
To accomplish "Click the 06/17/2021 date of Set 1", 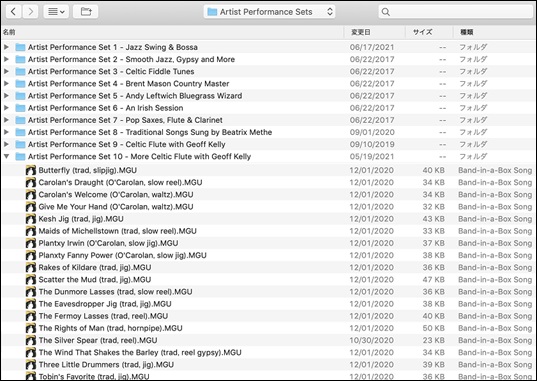I will point(372,47).
